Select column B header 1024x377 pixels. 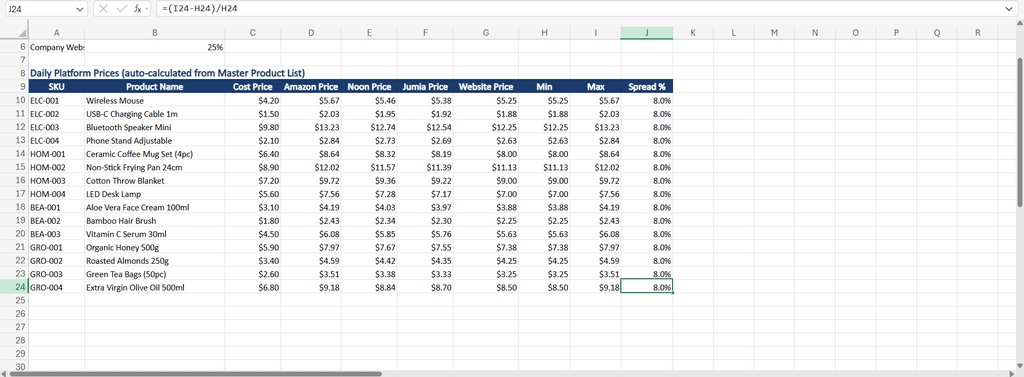tap(155, 33)
